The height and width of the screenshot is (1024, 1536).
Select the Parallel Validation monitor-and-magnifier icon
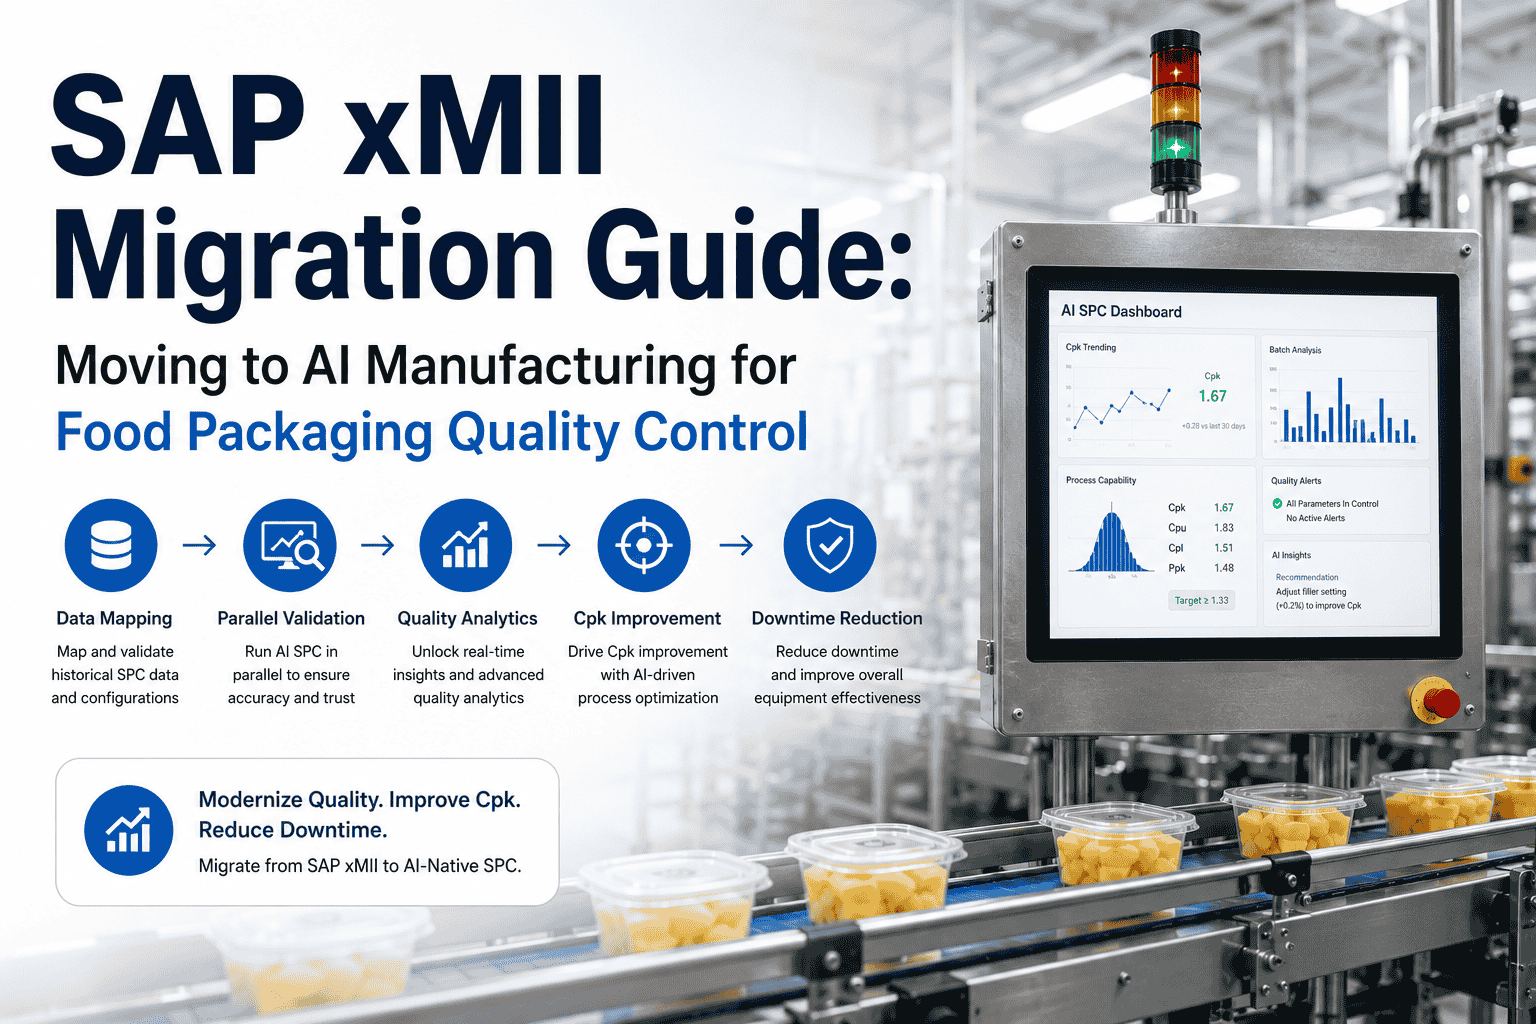point(290,545)
